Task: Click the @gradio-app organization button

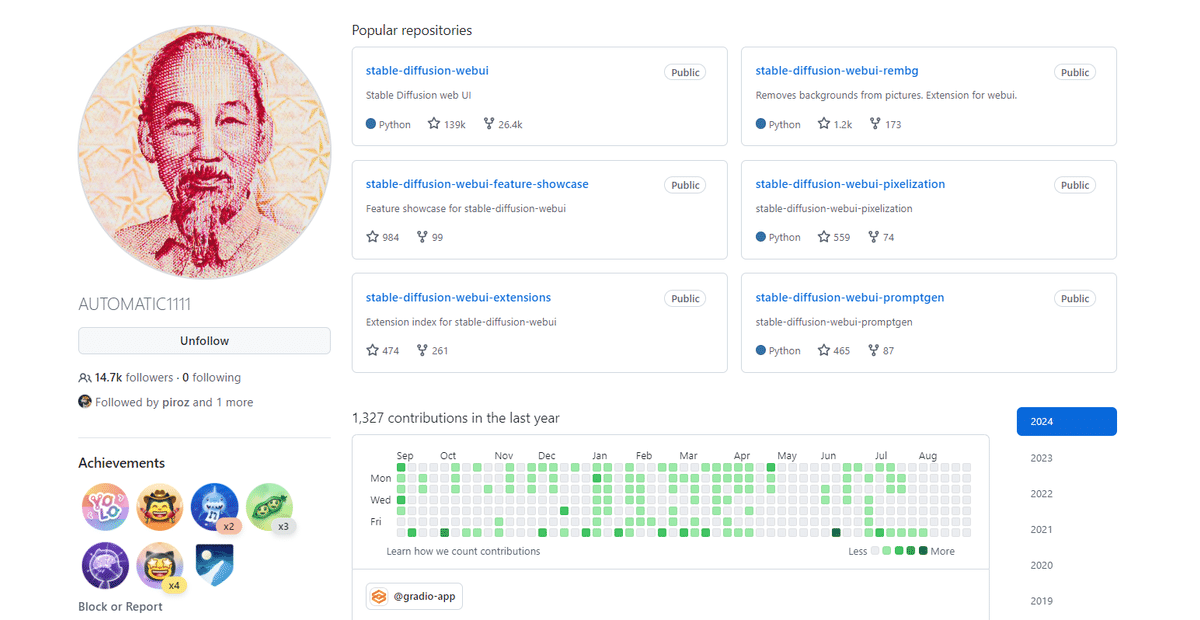Action: tap(414, 597)
